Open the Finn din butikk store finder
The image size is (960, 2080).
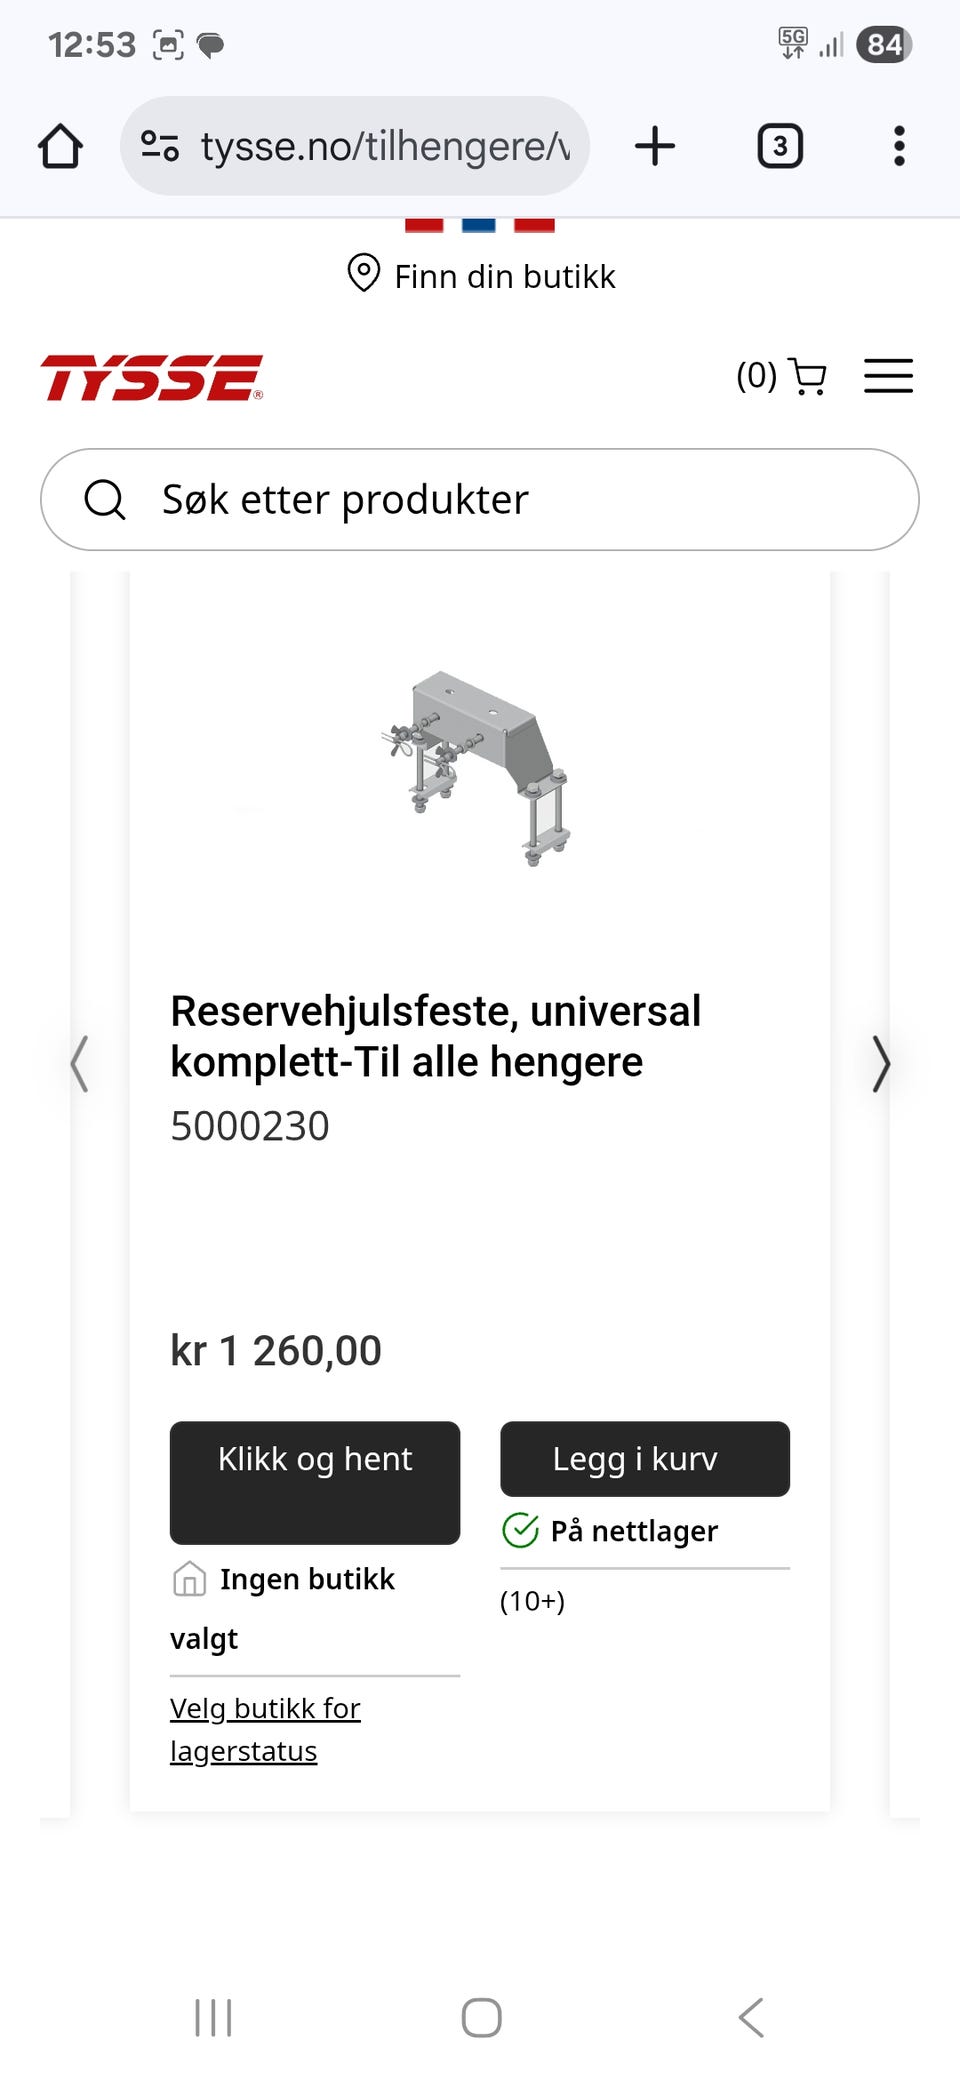coord(504,276)
